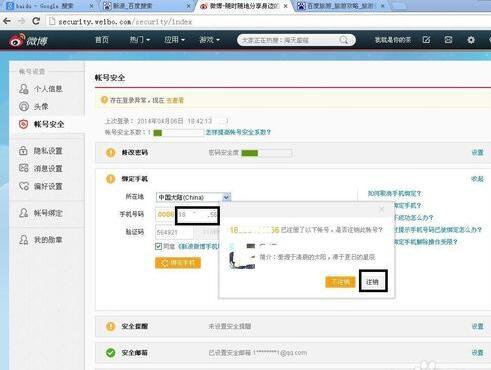Screen dimensions: 491x370
Task: Click the 注销 button in the popup
Action: [373, 282]
